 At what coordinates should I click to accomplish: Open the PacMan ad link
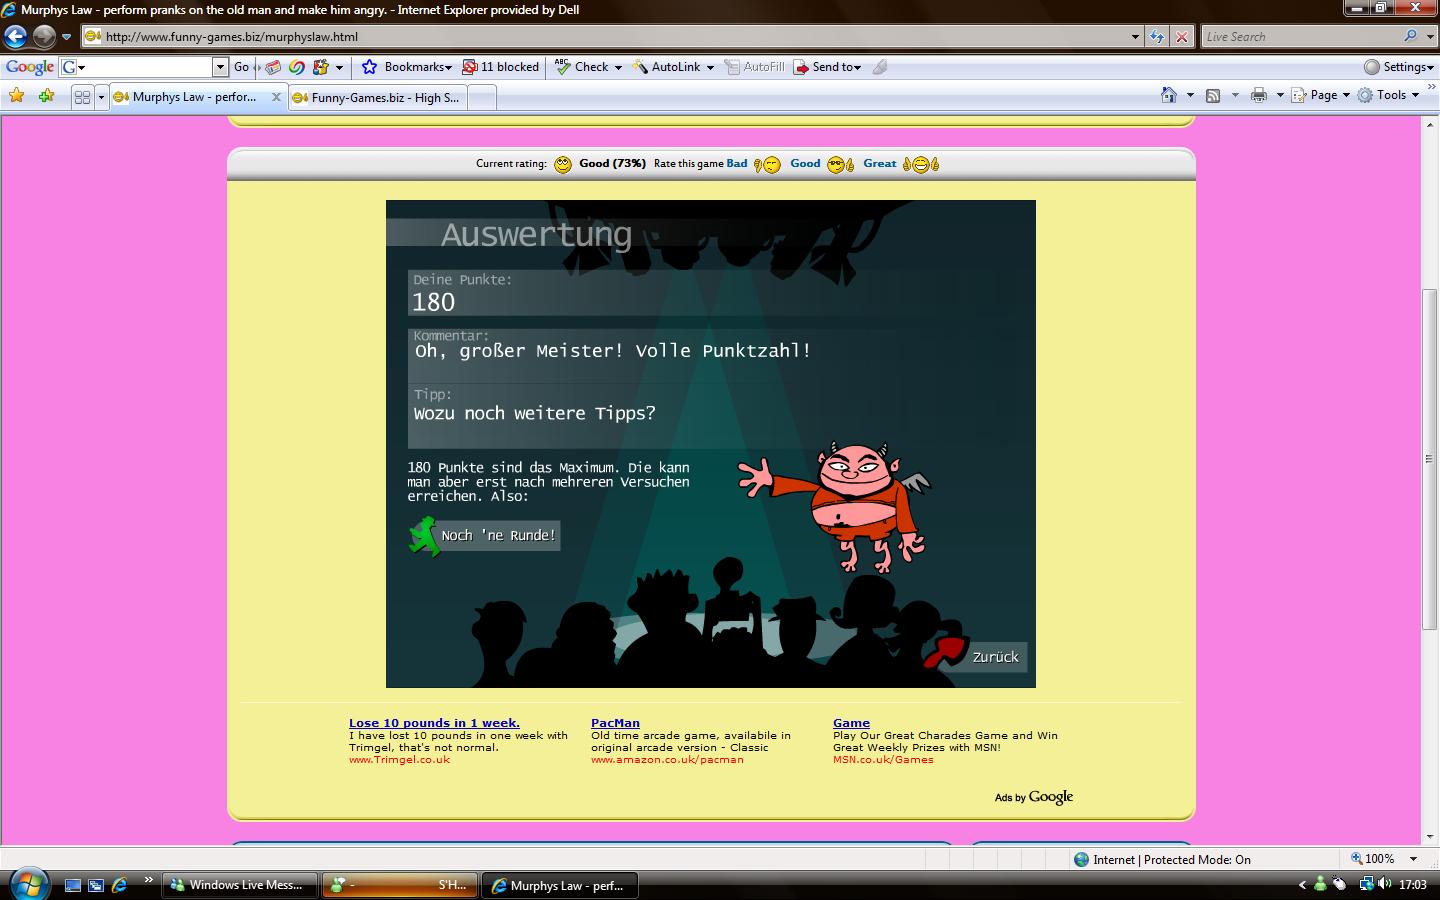[615, 723]
